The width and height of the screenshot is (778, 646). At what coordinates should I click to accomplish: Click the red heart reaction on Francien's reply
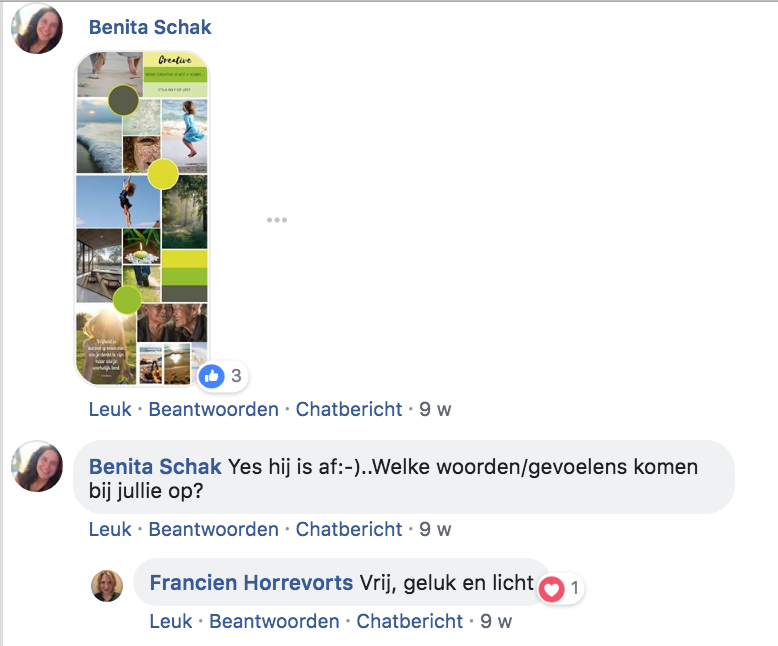tap(552, 589)
